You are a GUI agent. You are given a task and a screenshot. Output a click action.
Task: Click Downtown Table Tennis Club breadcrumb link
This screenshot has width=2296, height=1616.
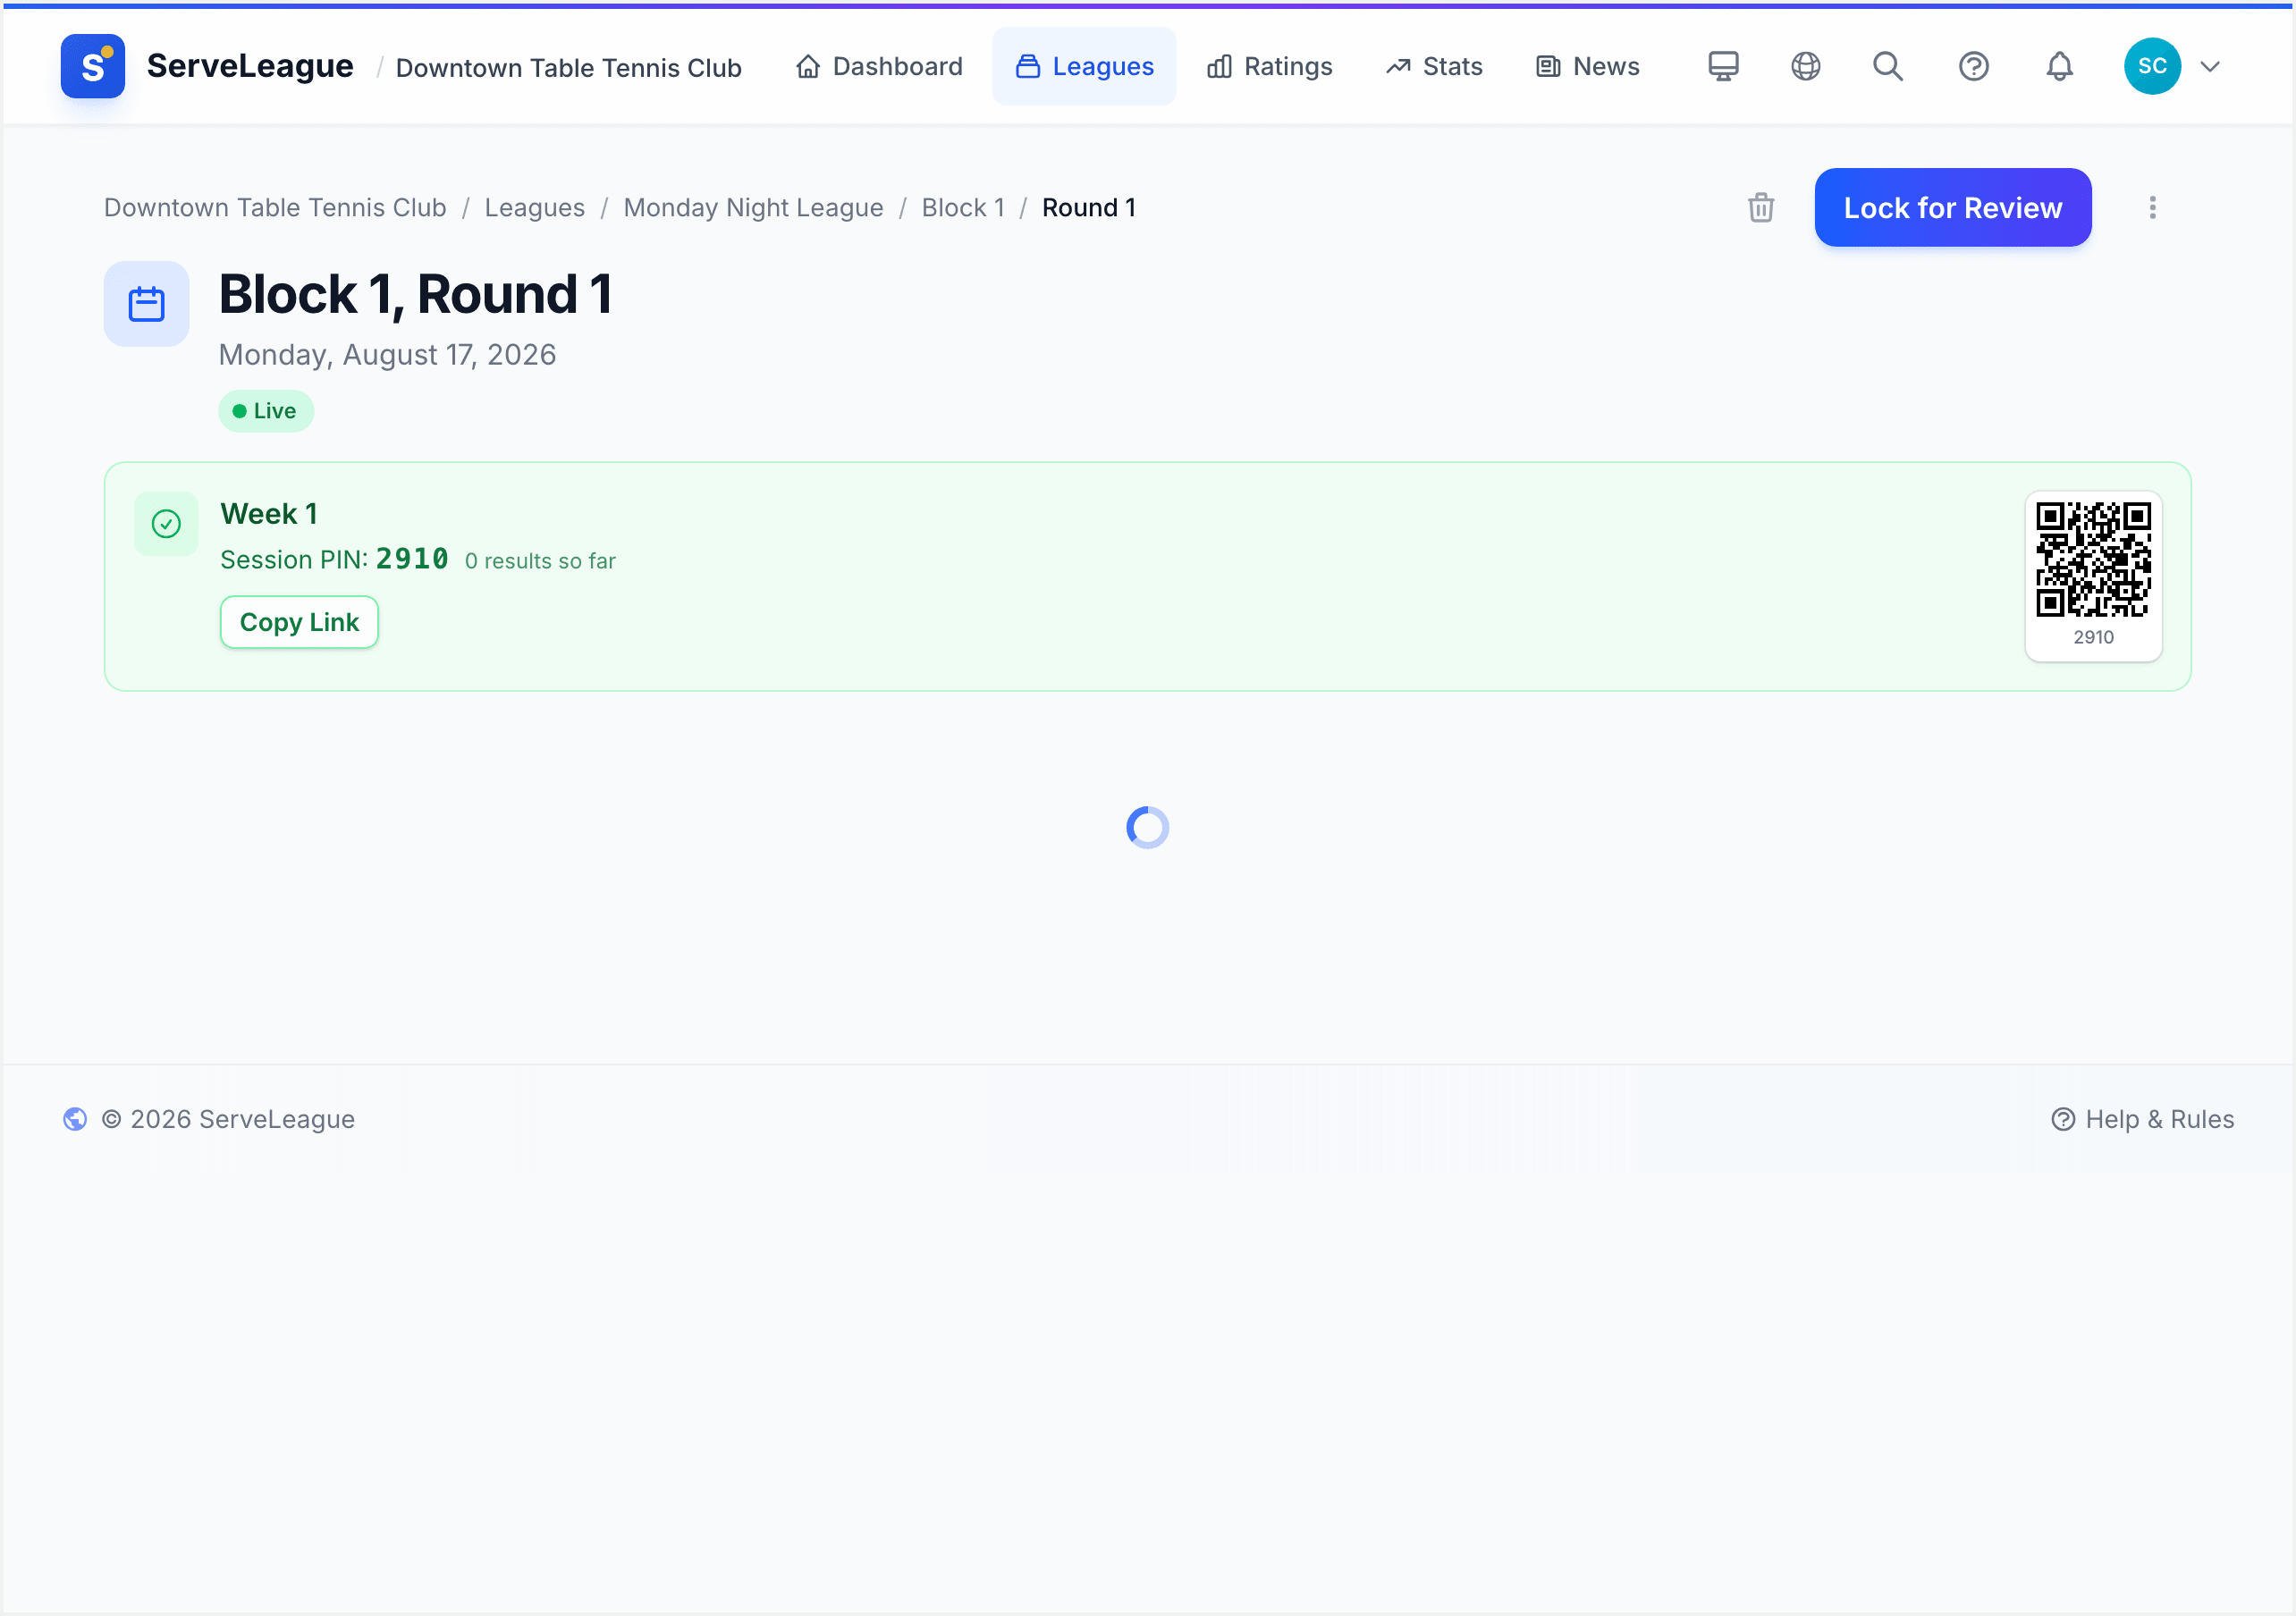click(x=275, y=207)
